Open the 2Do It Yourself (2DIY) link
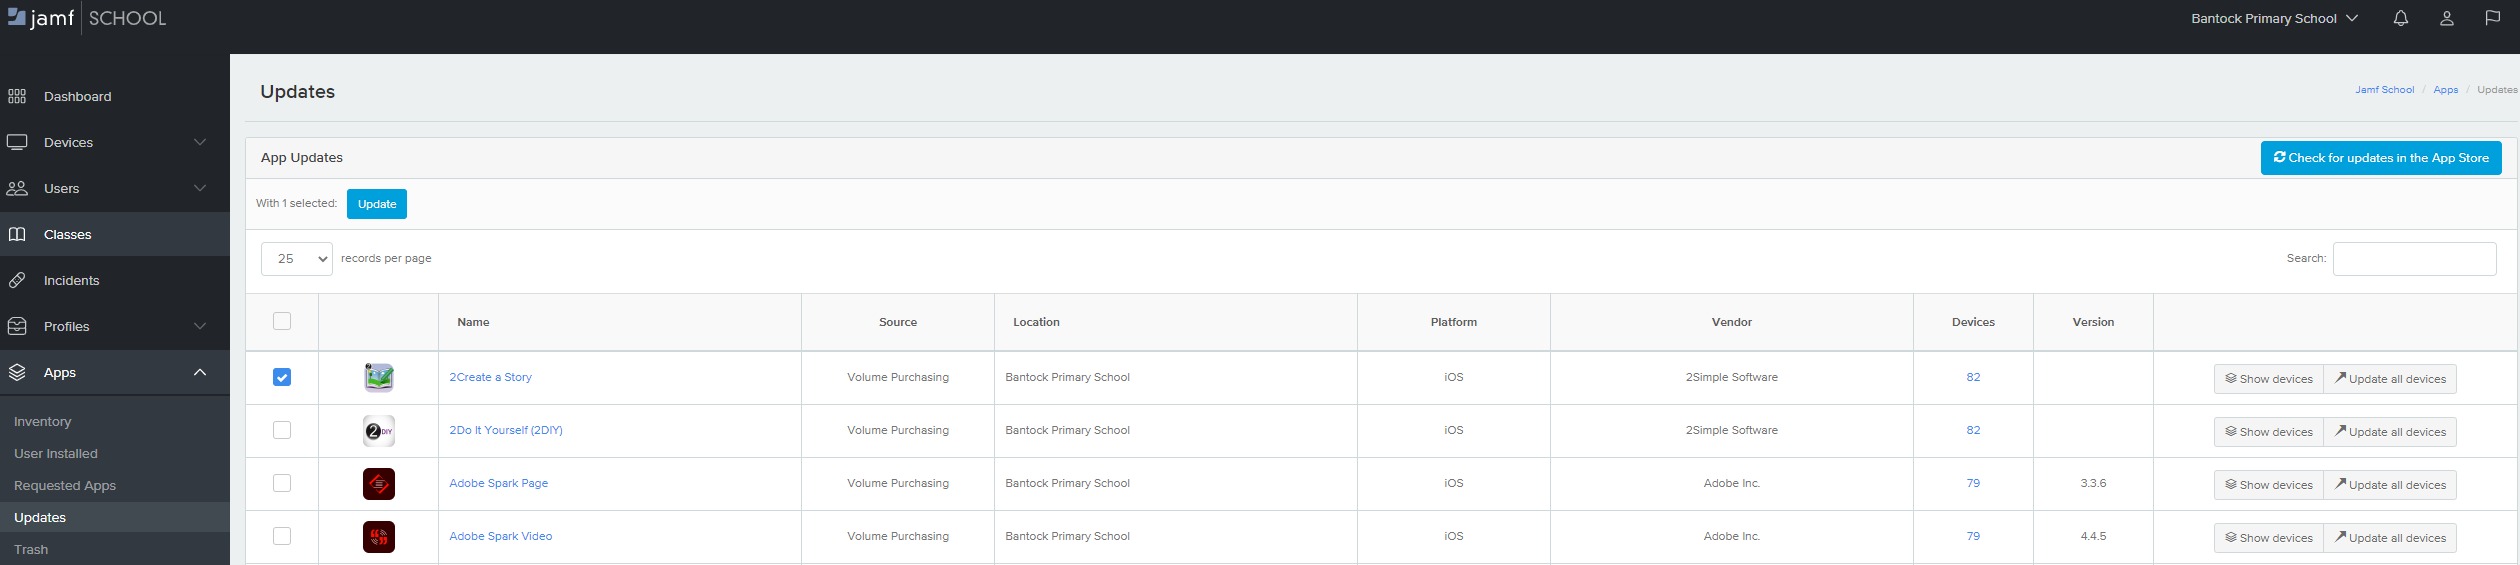2520x565 pixels. [506, 430]
